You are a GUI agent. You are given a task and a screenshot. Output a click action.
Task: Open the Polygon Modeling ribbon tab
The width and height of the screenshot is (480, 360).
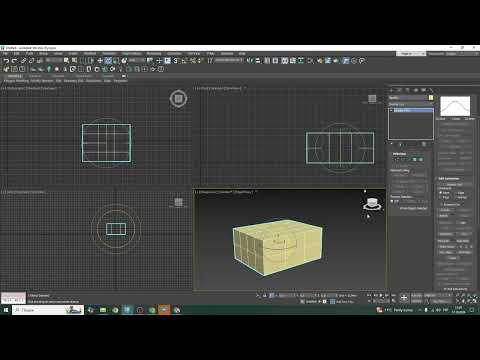pyautogui.click(x=16, y=81)
